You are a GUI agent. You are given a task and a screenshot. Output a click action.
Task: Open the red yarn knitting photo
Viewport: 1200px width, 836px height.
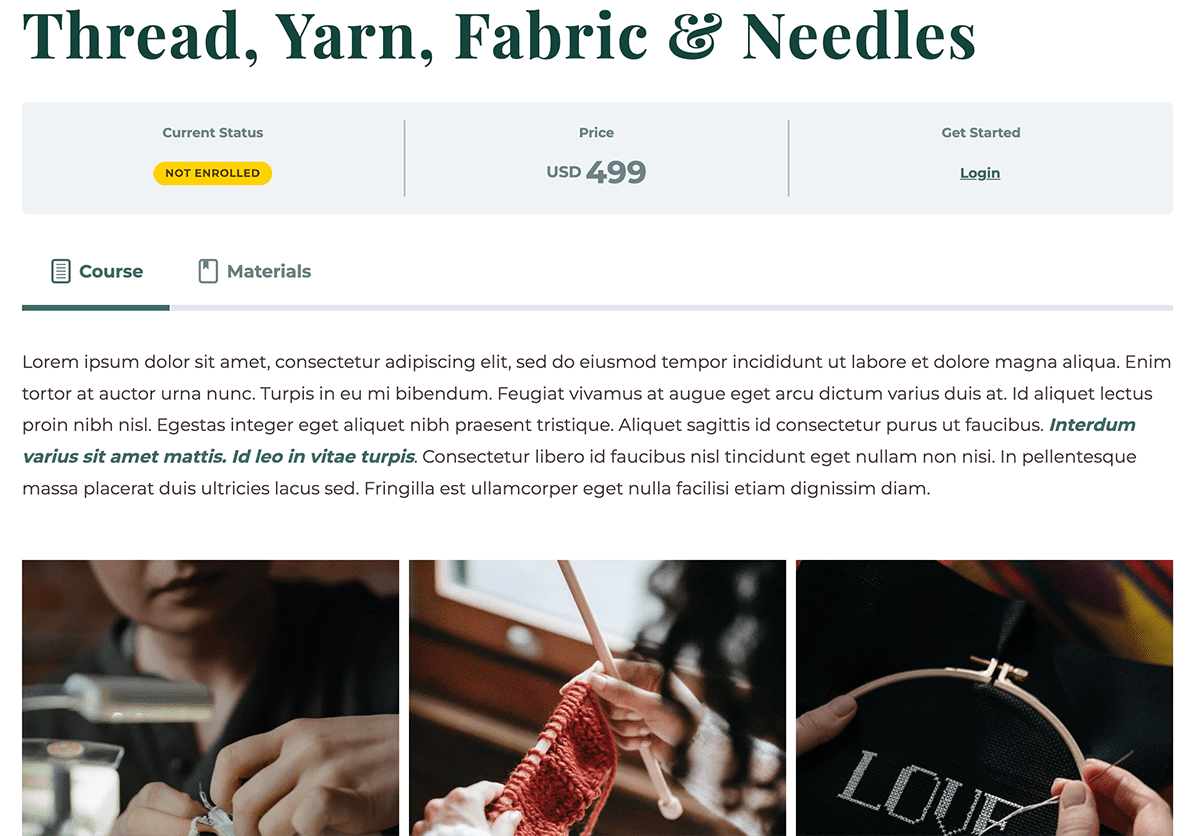click(597, 698)
